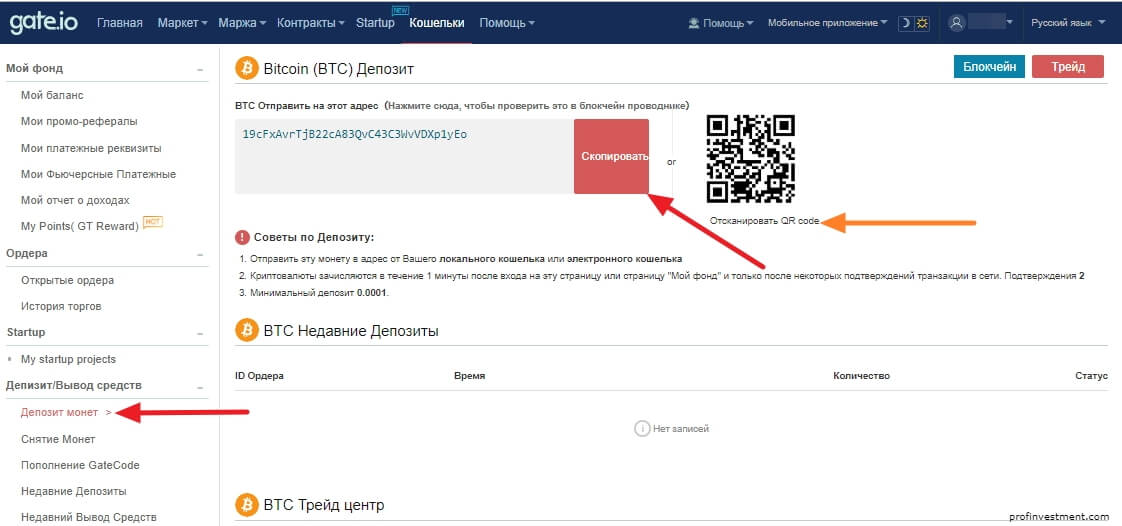Open Недавний Вывод Средств
1122x526 pixels.
(x=89, y=517)
